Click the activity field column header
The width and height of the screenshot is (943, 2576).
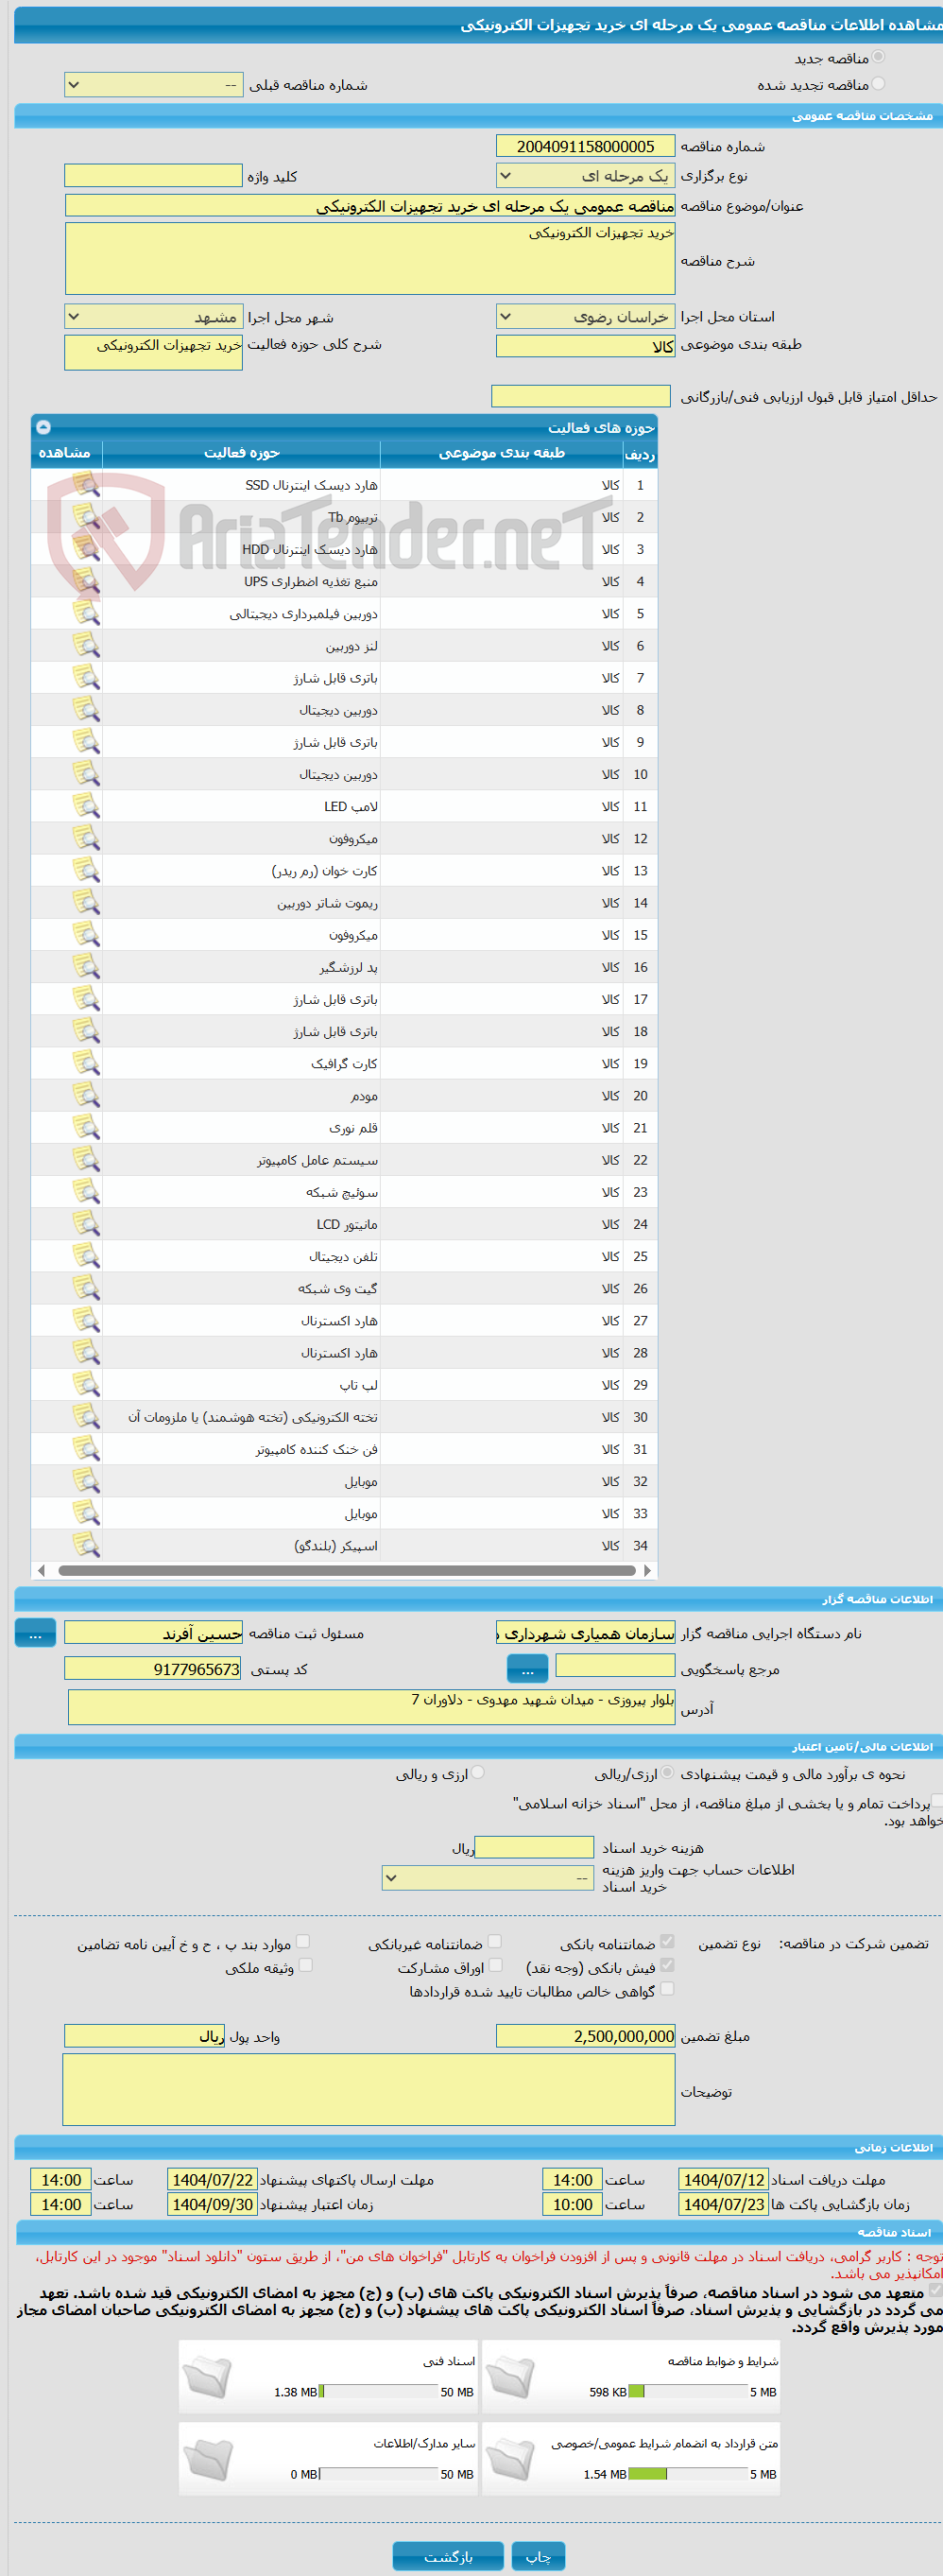241,453
